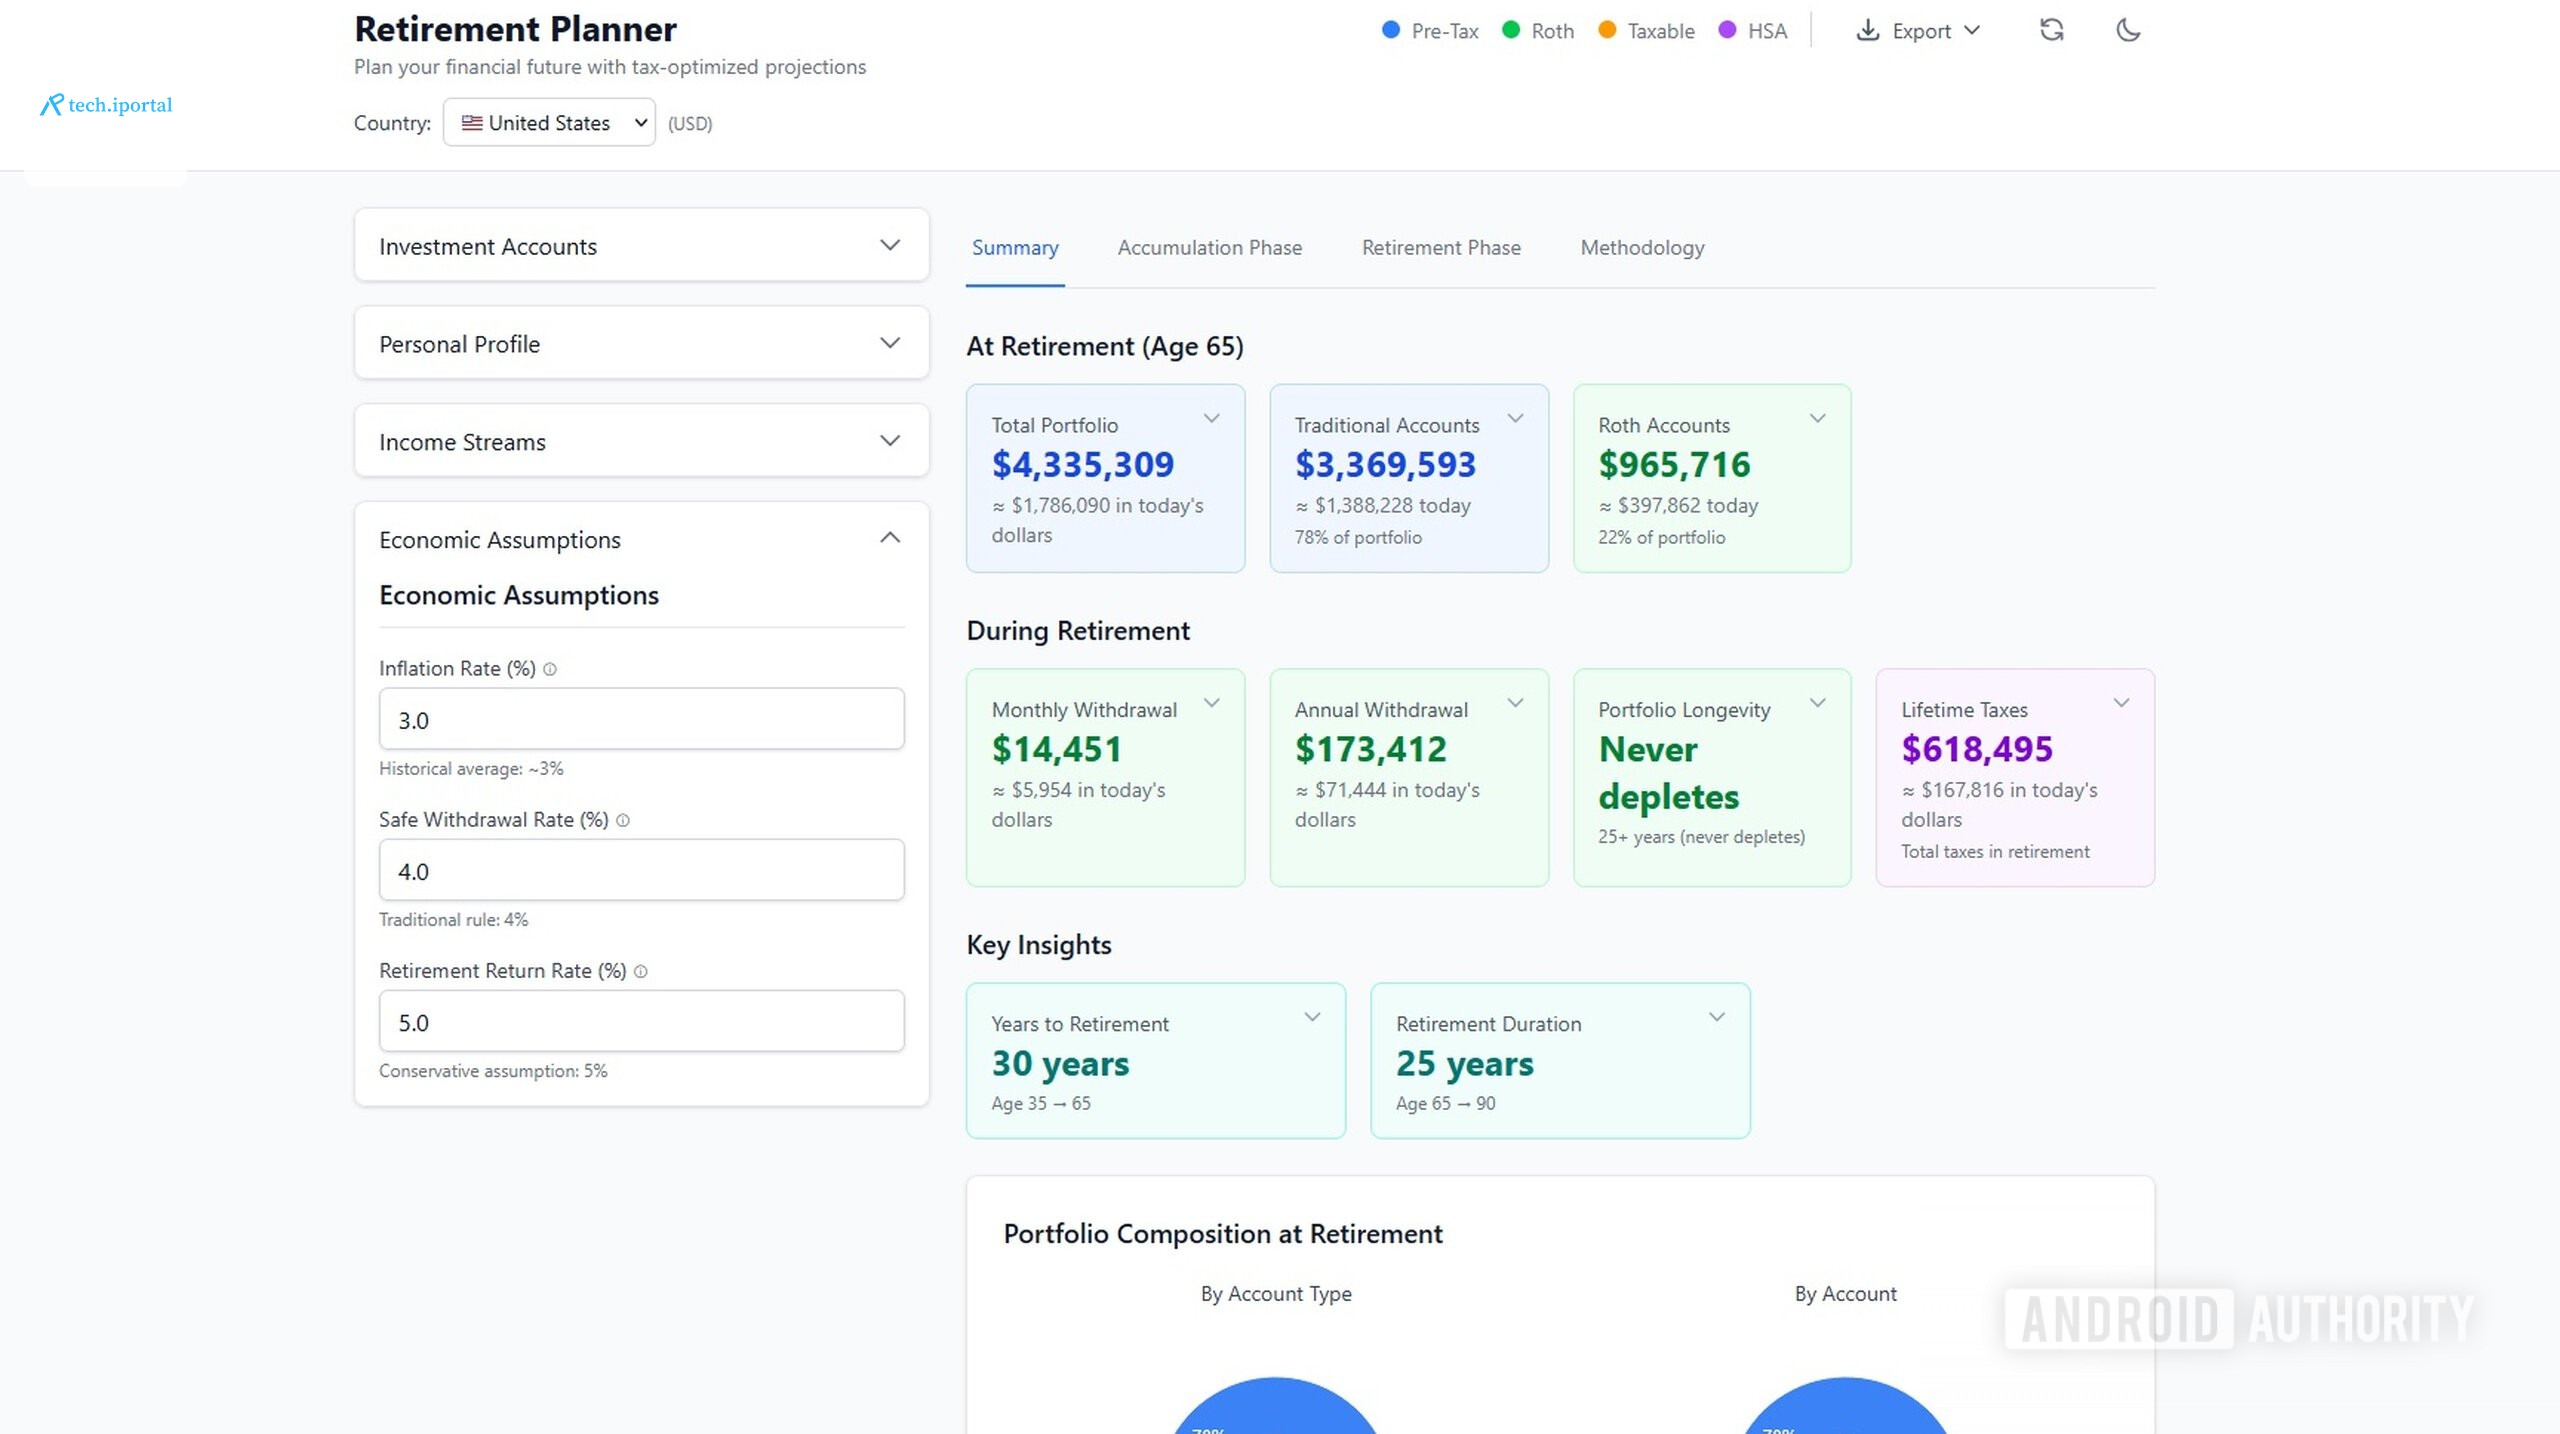Click the refresh/reset icon in header
Screen dimensions: 2560x1434
[2051, 30]
